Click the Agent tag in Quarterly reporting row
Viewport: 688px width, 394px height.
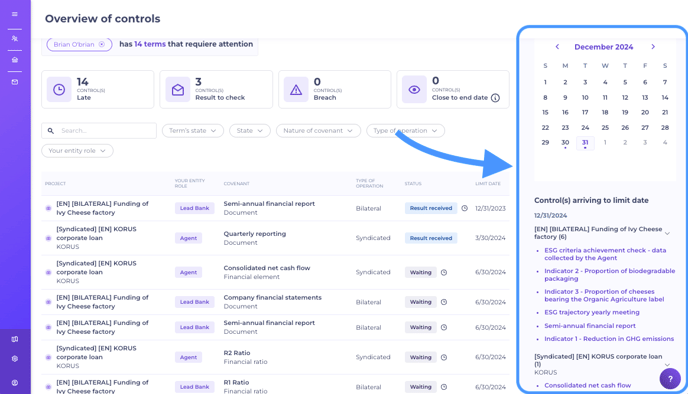click(x=188, y=238)
